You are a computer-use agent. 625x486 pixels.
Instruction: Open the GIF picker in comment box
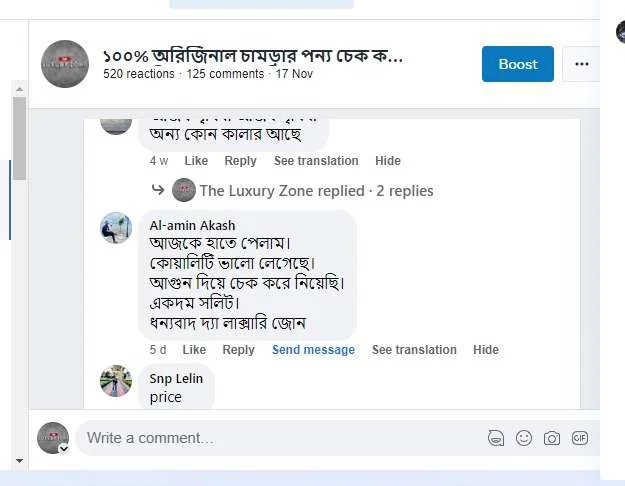[580, 438]
